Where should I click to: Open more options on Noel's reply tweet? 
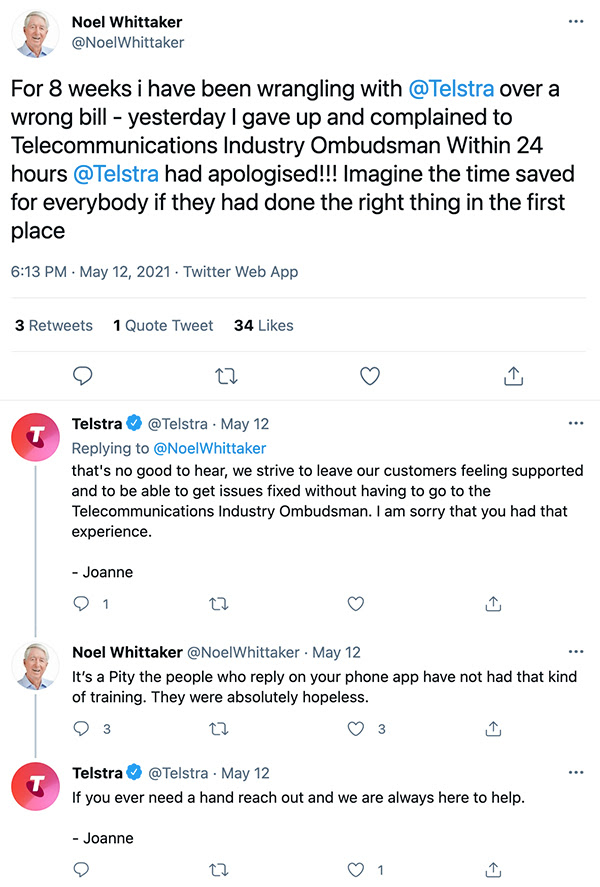click(575, 652)
